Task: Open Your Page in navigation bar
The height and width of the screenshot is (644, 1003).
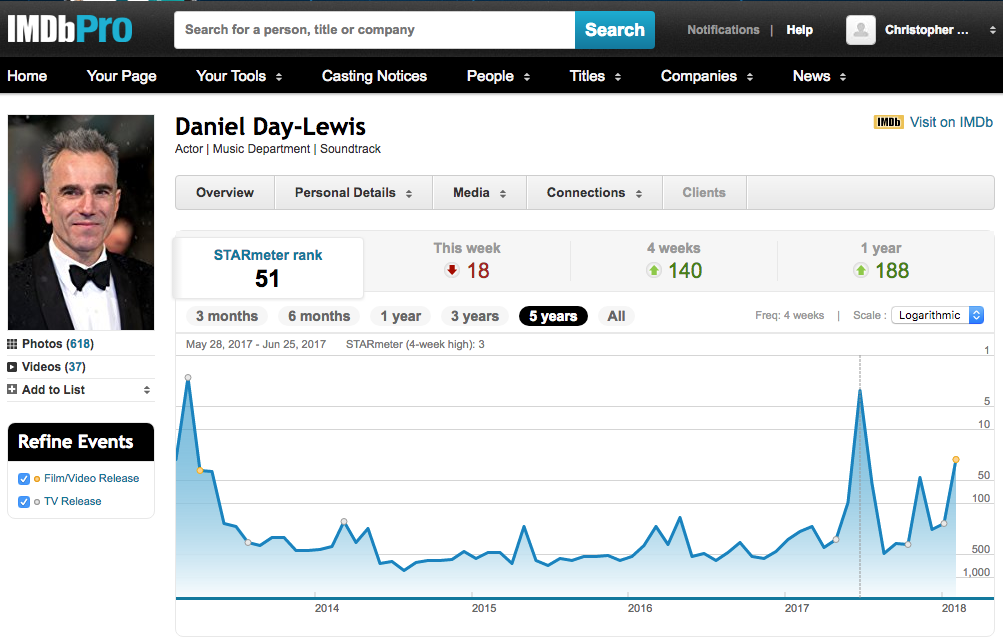Action: click(x=122, y=76)
